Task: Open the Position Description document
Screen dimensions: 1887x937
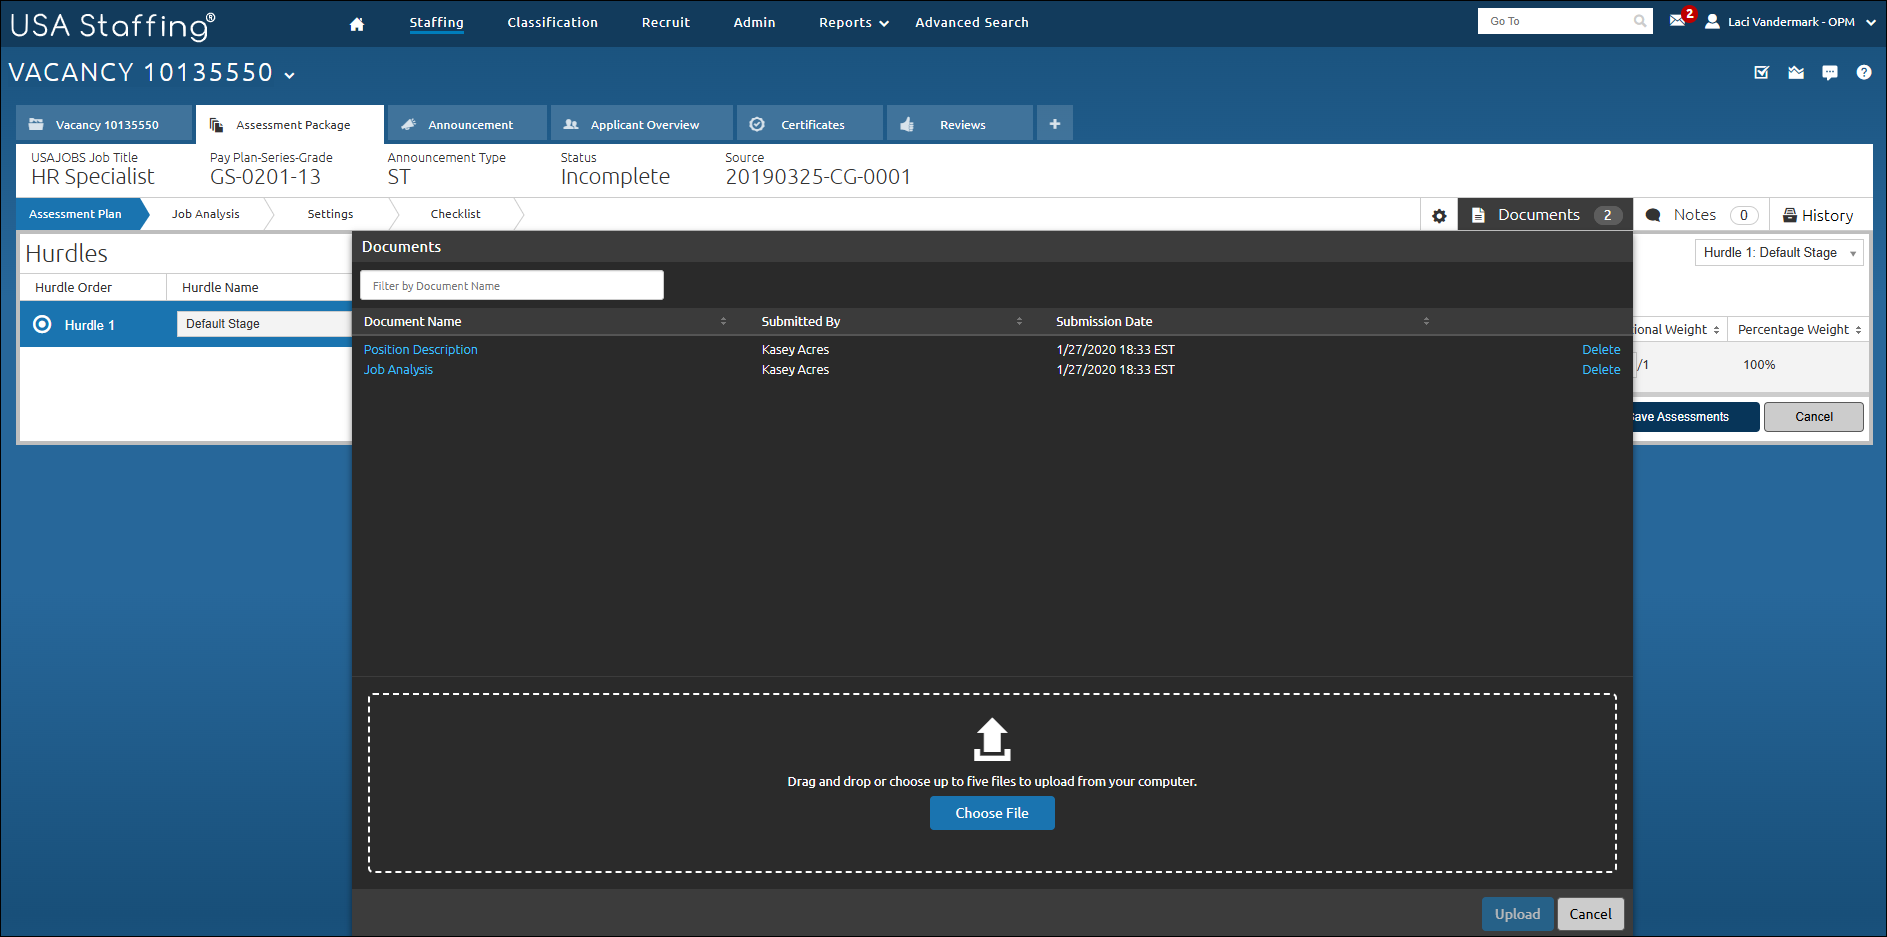Action: pos(421,350)
